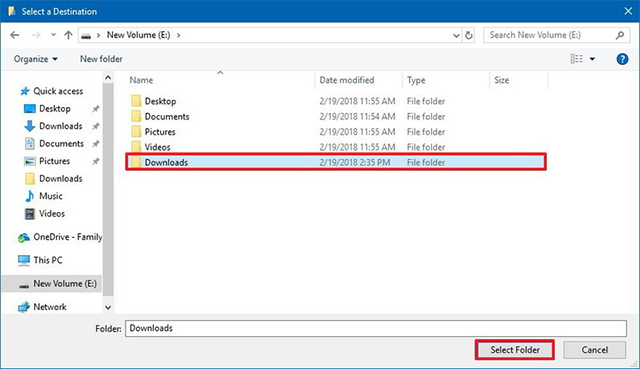Open the view options dropdown arrow
The height and width of the screenshot is (369, 640).
pos(592,60)
